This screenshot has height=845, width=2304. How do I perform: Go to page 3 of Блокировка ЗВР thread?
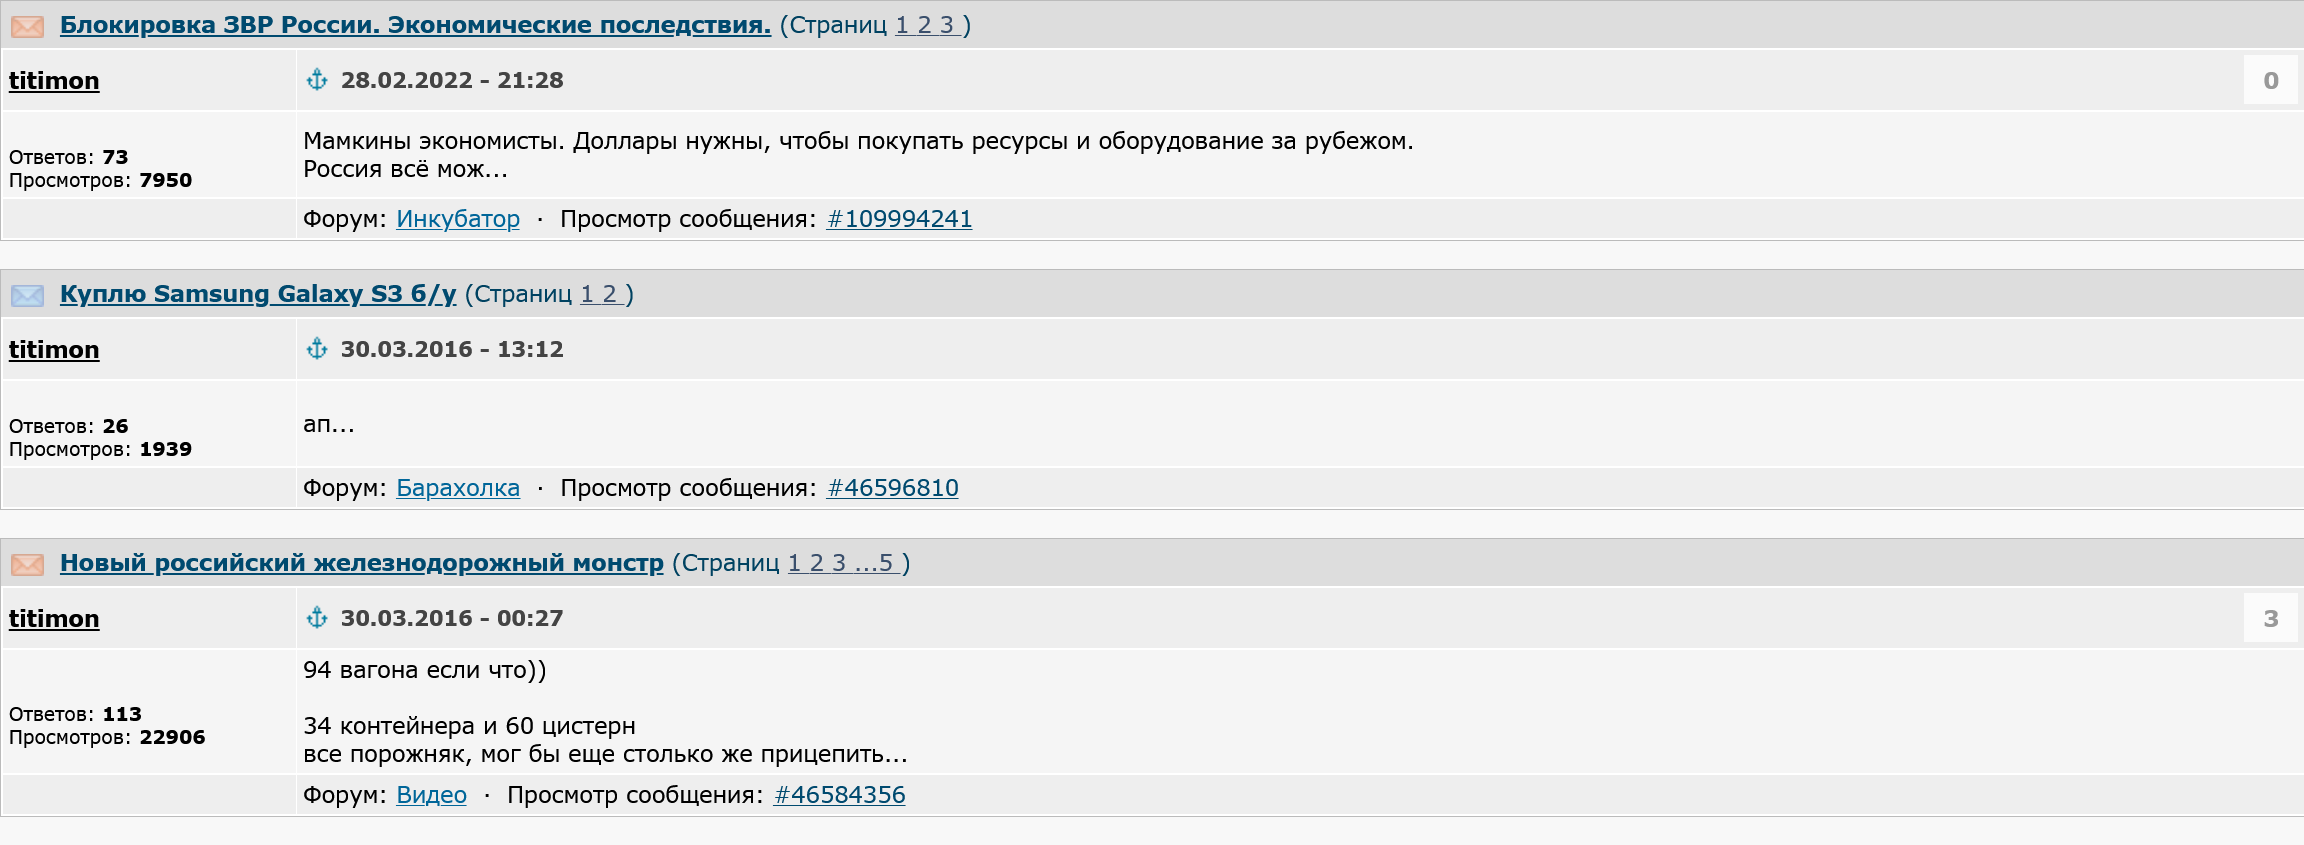pos(947,25)
